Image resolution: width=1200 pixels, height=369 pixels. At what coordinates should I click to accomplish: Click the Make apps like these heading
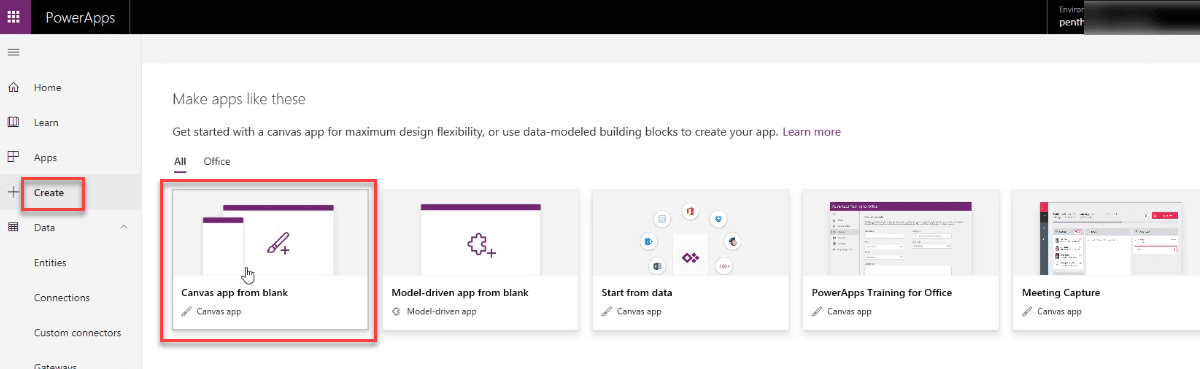pos(239,99)
